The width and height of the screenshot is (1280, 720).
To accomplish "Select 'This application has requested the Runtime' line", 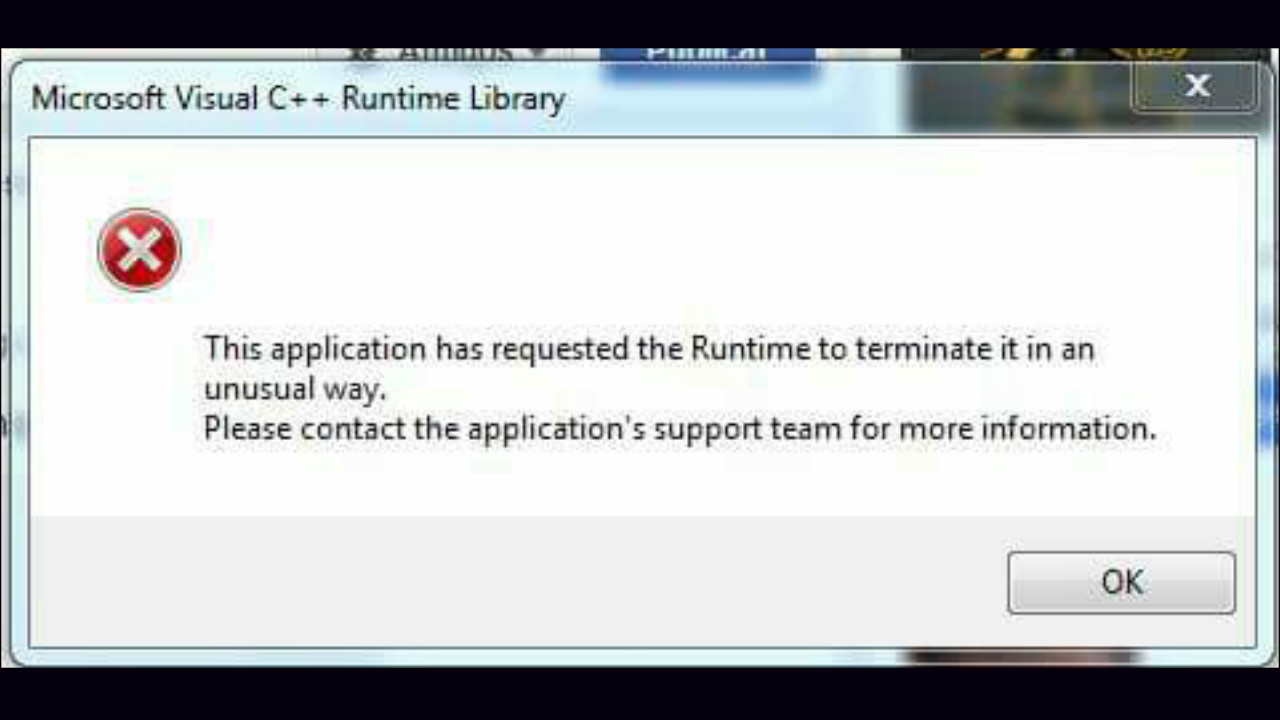I will pos(649,349).
